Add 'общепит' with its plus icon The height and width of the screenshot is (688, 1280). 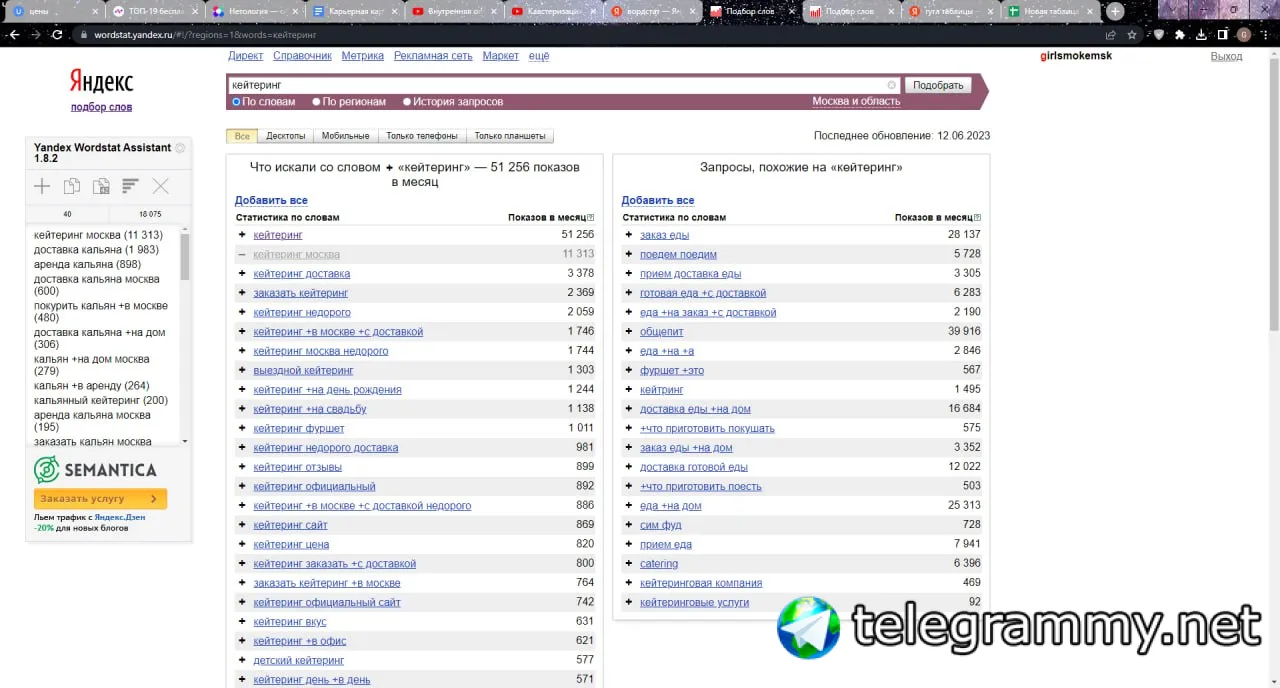pyautogui.click(x=629, y=331)
